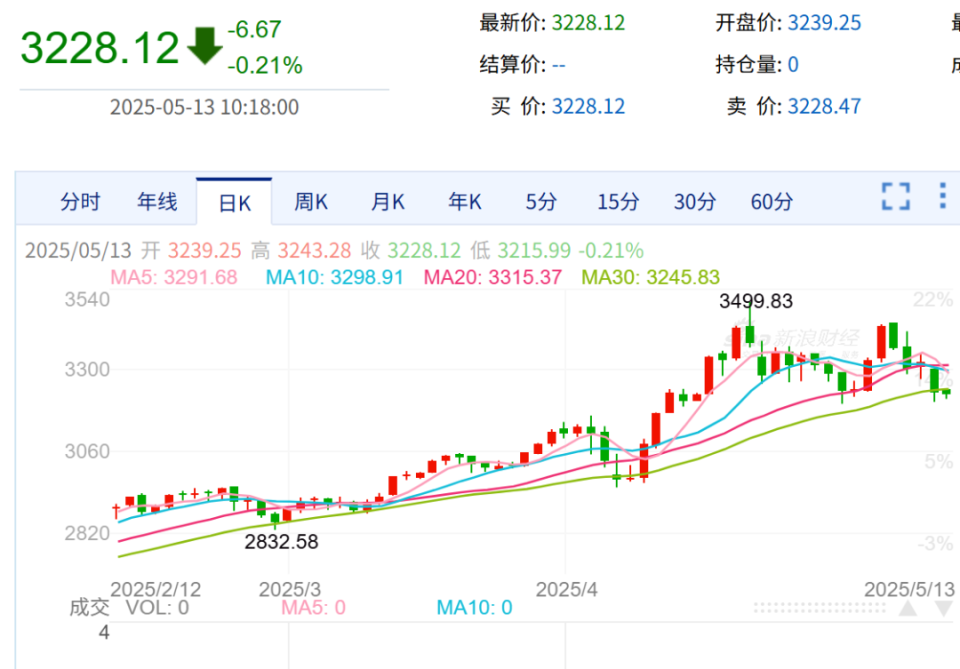Click the VOL: 0 volume legend
This screenshot has width=960, height=669.
(x=156, y=606)
